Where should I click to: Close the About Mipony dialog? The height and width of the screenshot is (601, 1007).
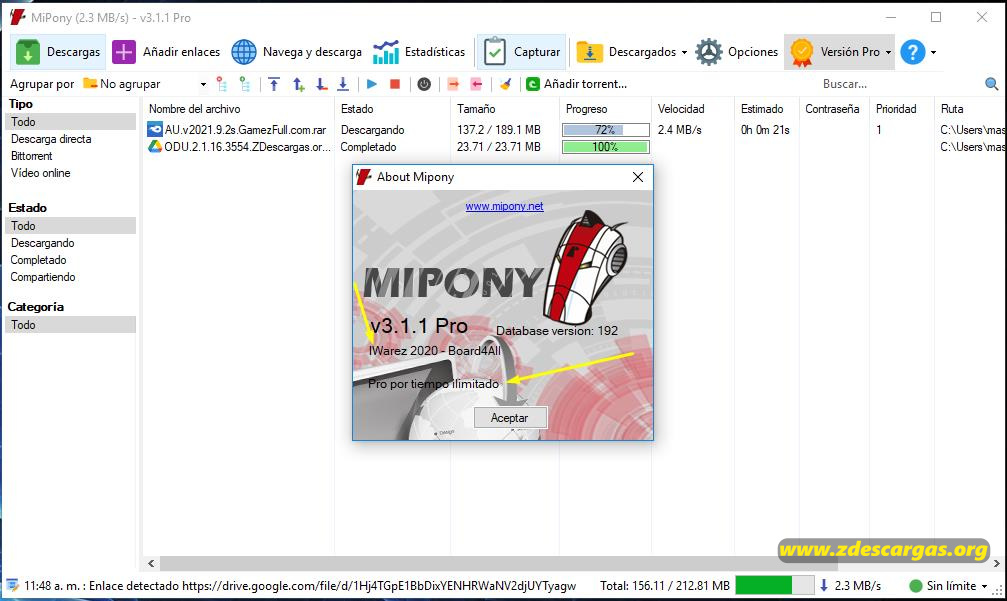pyautogui.click(x=638, y=177)
